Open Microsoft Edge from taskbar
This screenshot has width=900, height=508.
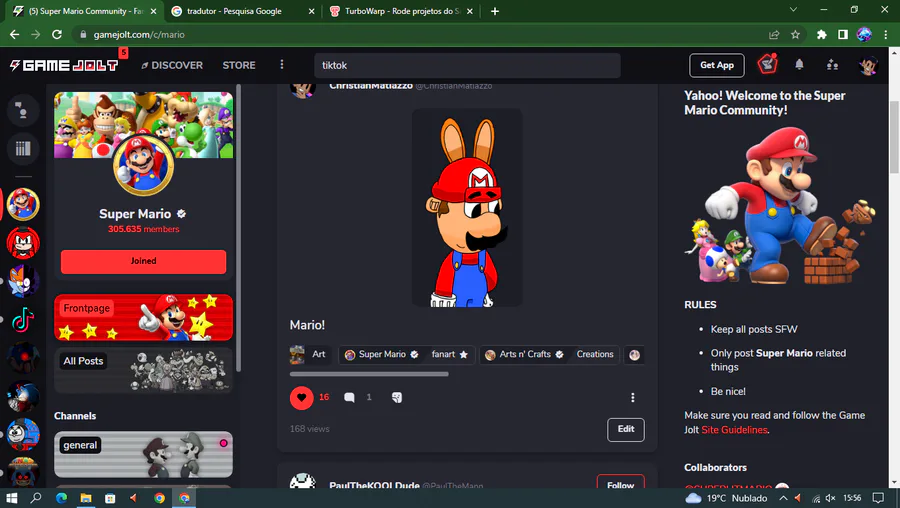click(x=61, y=498)
